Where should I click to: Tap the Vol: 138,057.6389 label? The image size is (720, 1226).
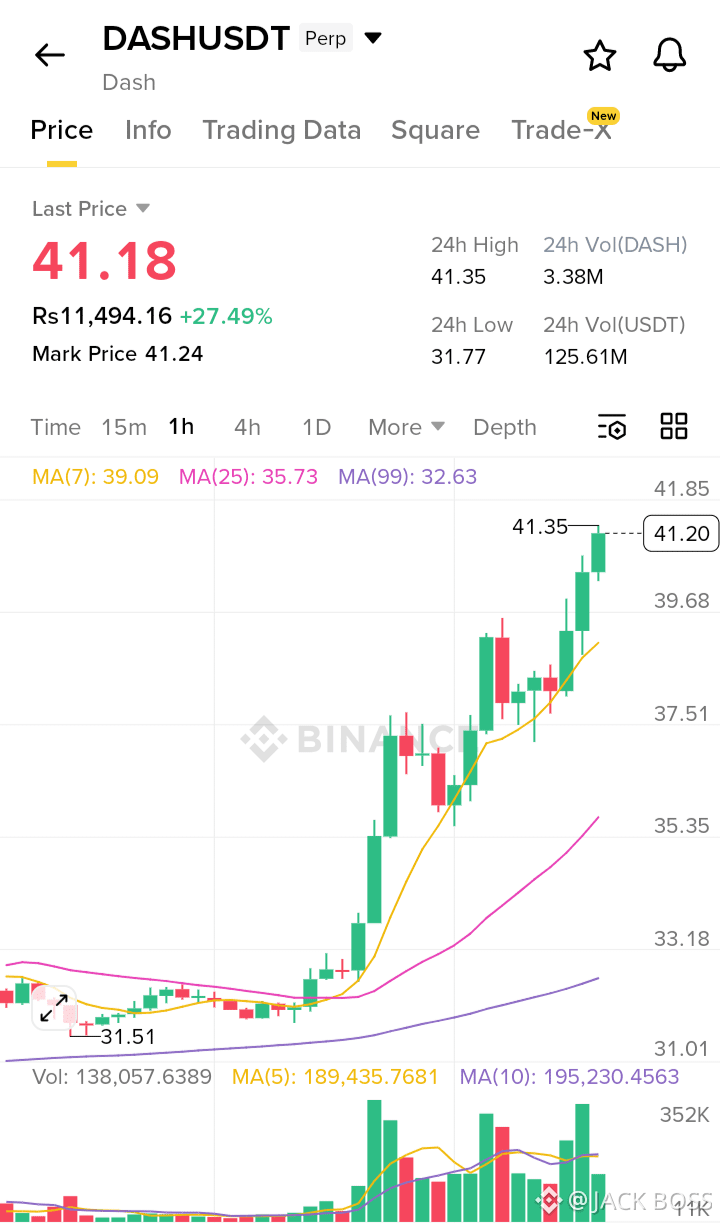point(122,1077)
